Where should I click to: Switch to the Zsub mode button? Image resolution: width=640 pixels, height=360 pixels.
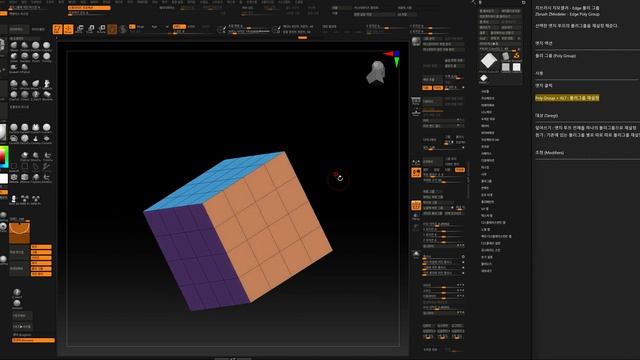[x=191, y=27]
